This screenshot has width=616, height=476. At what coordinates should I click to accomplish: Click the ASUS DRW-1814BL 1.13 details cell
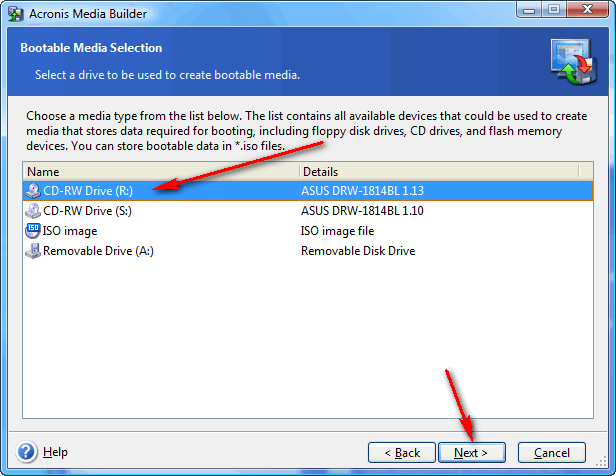point(362,191)
